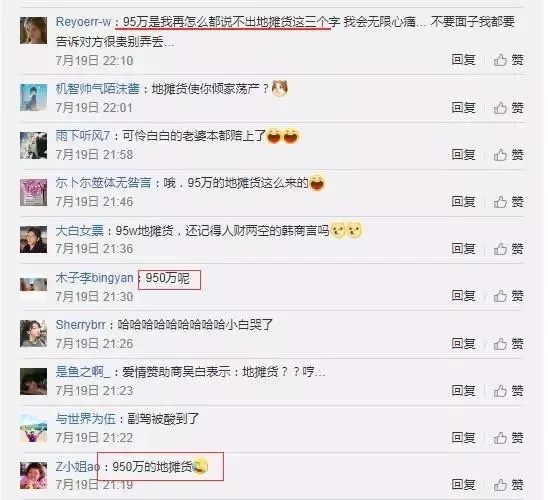Like Sherrybrr's comment with thumbs-up icon
This screenshot has height=500, width=548.
pyautogui.click(x=509, y=344)
